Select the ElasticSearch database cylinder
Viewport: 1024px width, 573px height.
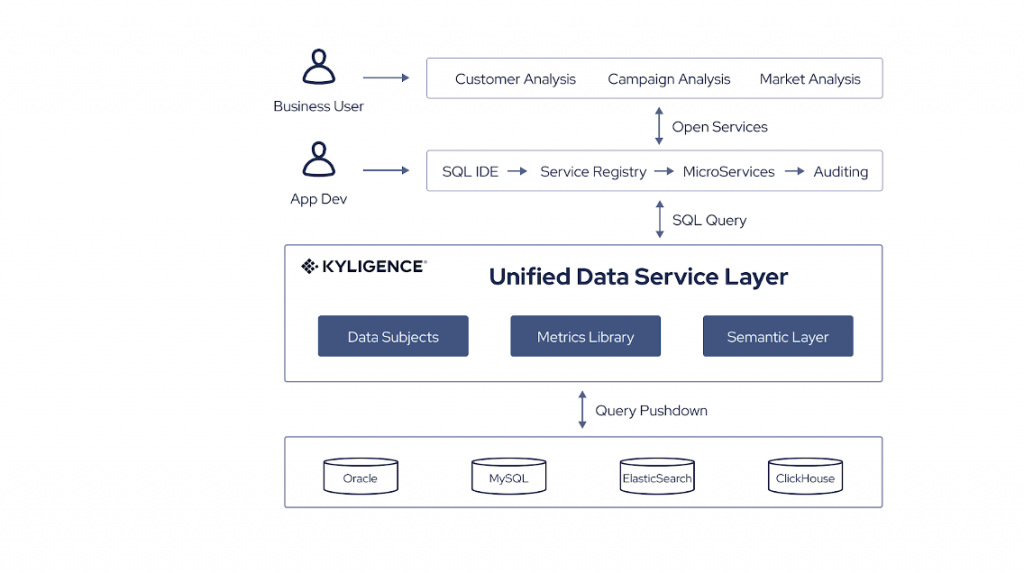[x=657, y=476]
